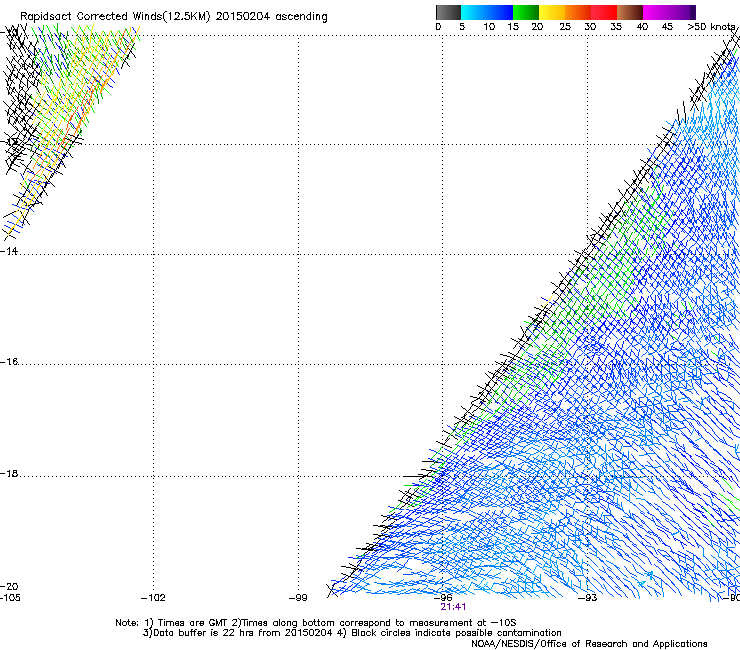Click the orange 25-30 knots color band
The image size is (740, 650).
[x=578, y=12]
